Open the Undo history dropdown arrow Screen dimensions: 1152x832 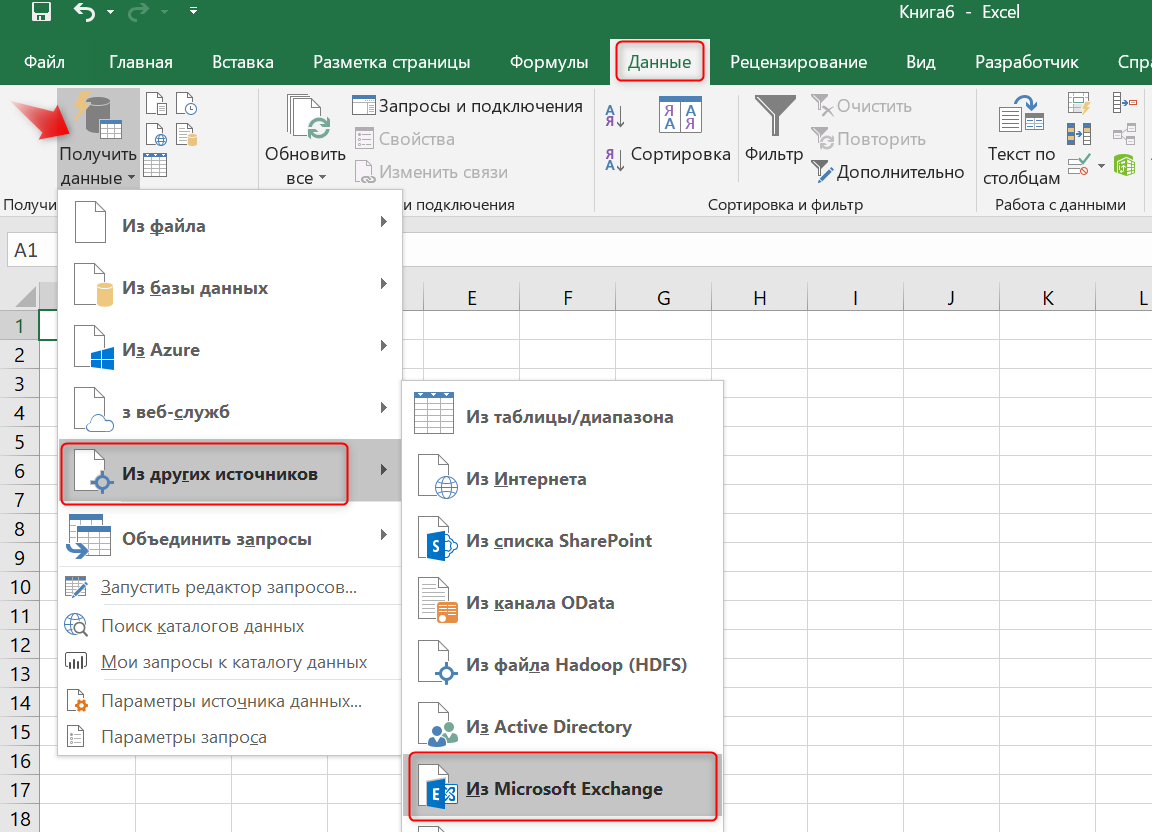tap(110, 12)
